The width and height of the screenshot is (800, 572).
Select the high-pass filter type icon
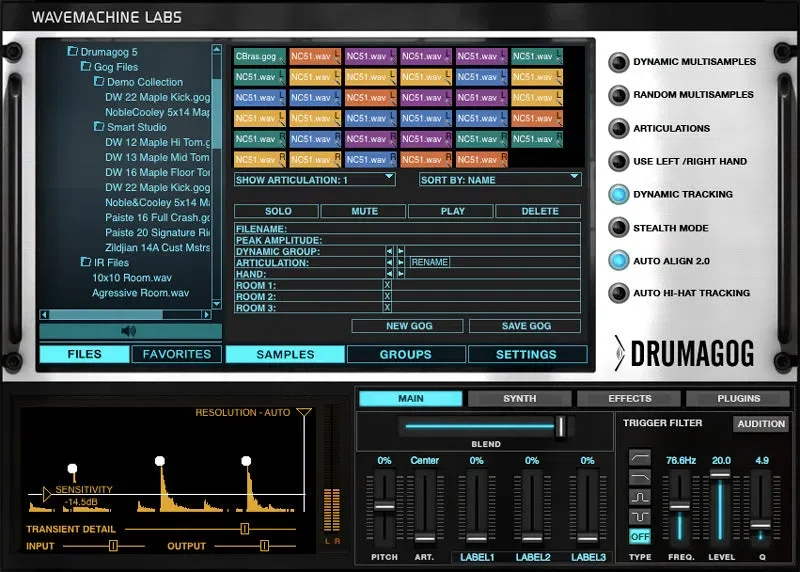coord(639,457)
